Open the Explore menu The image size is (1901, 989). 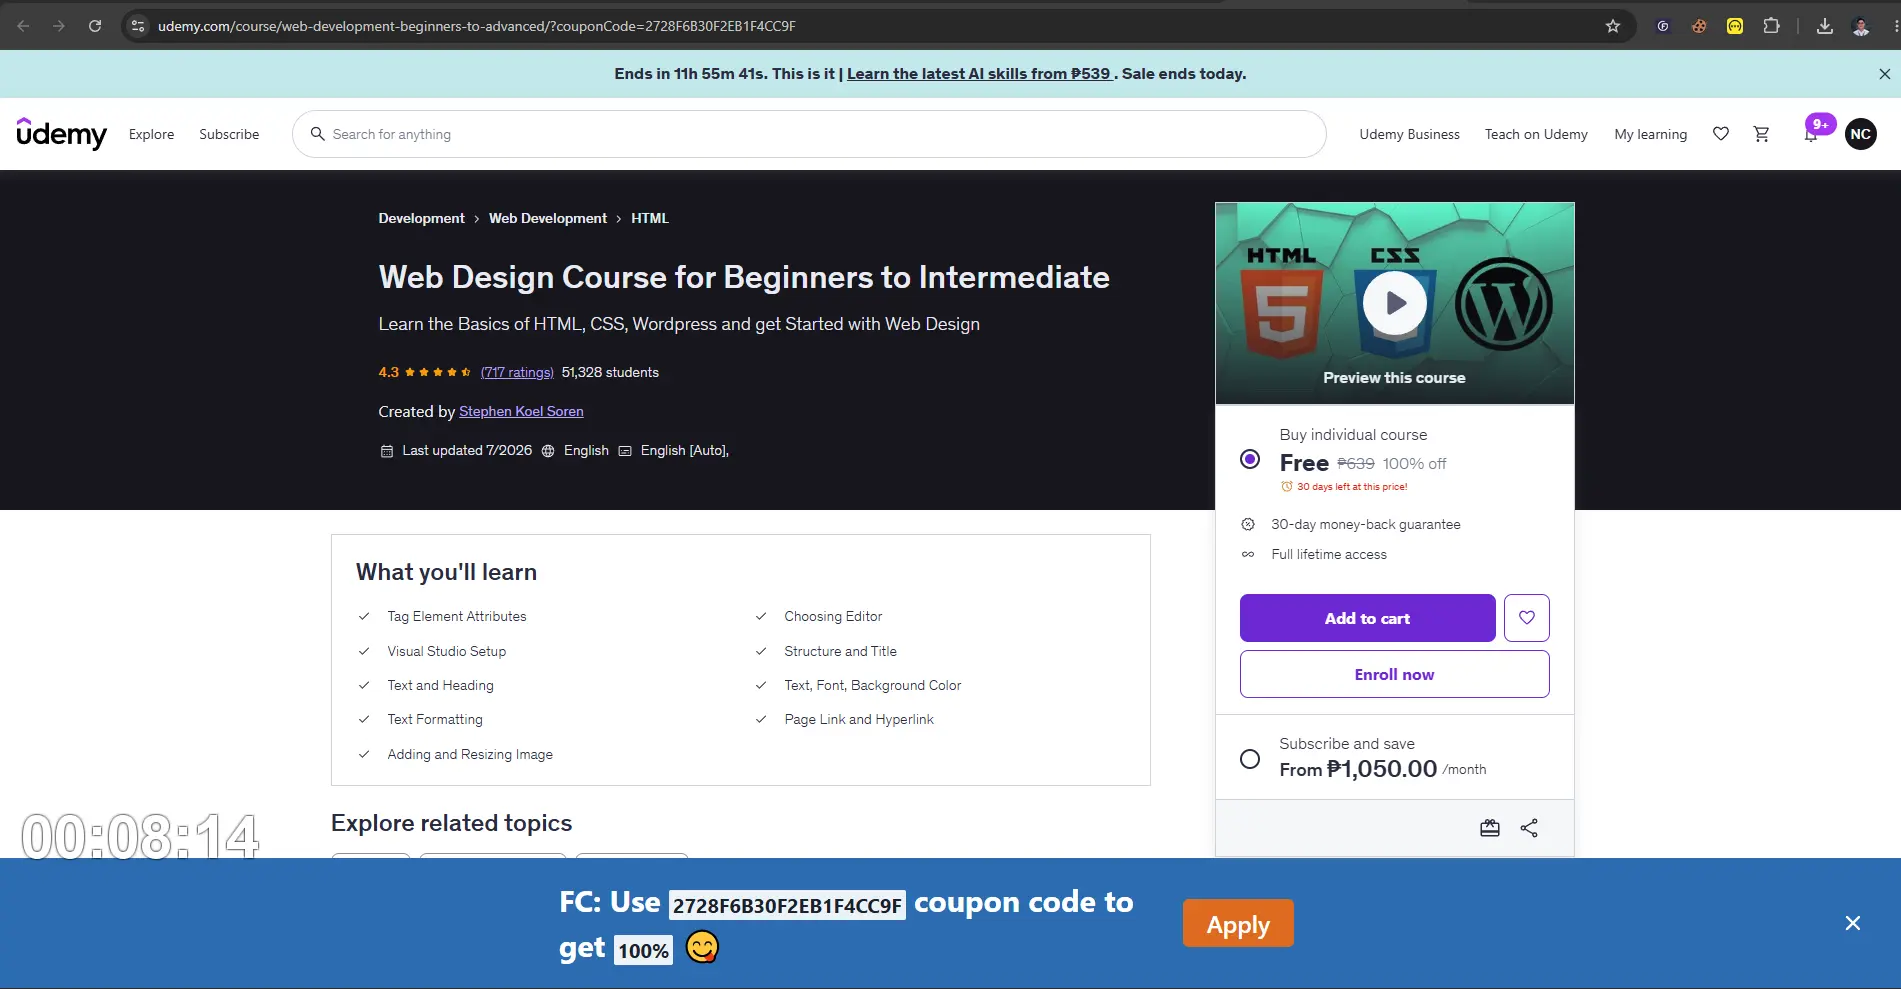151,134
